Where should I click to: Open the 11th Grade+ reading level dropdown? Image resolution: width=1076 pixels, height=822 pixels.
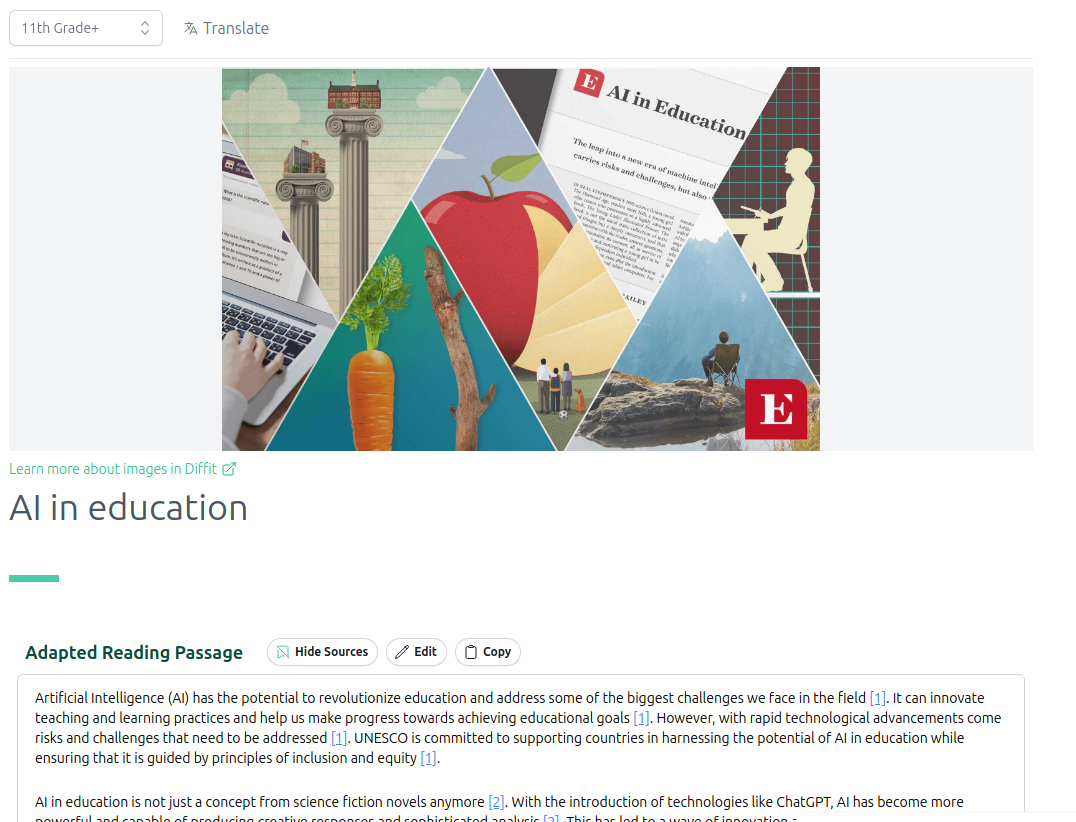86,28
